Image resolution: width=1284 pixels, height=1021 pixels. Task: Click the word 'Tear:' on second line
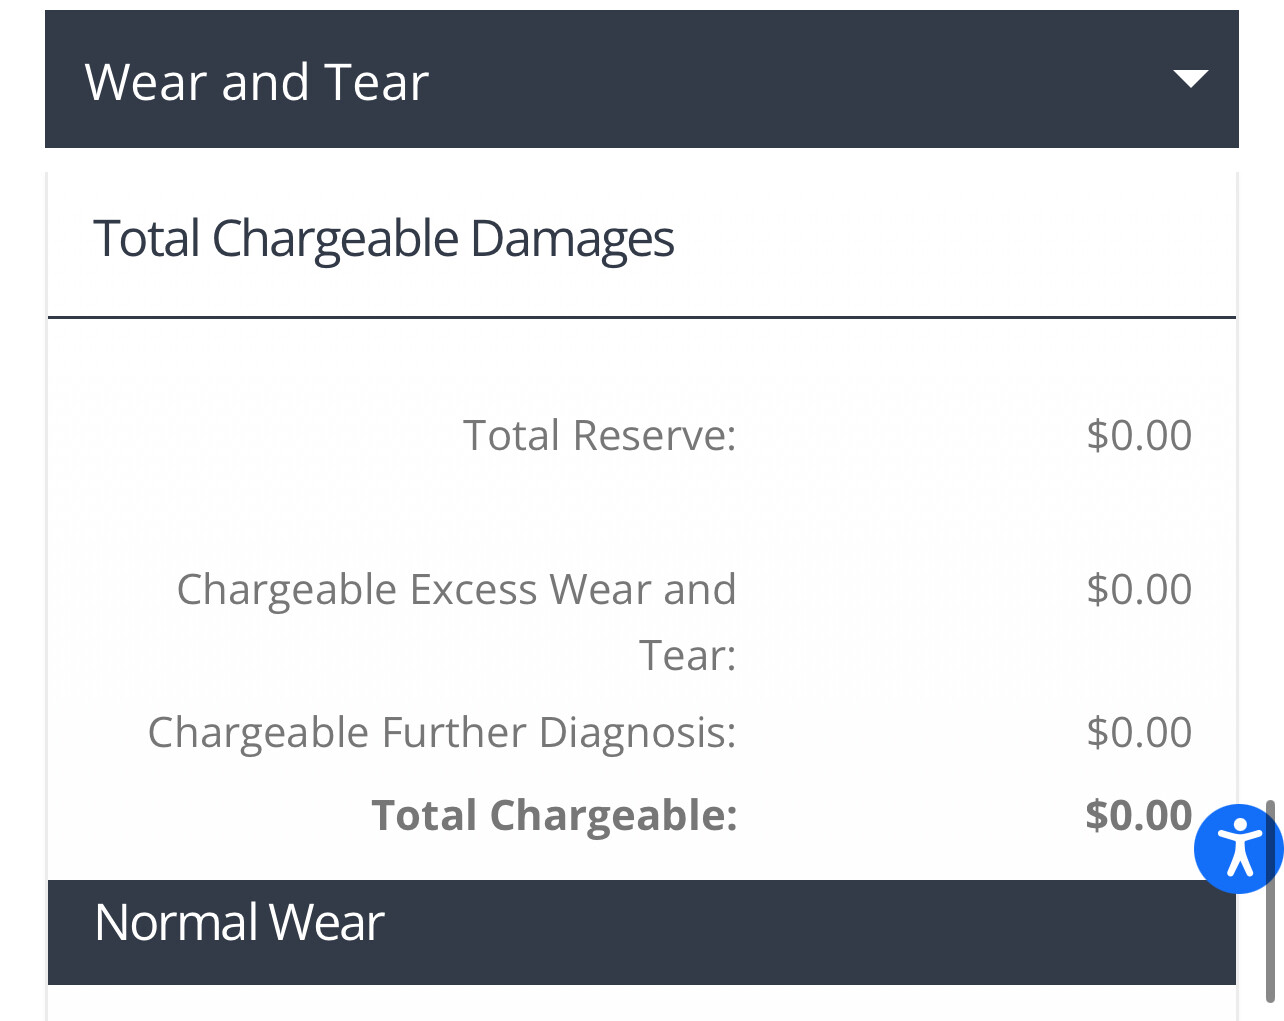point(688,656)
